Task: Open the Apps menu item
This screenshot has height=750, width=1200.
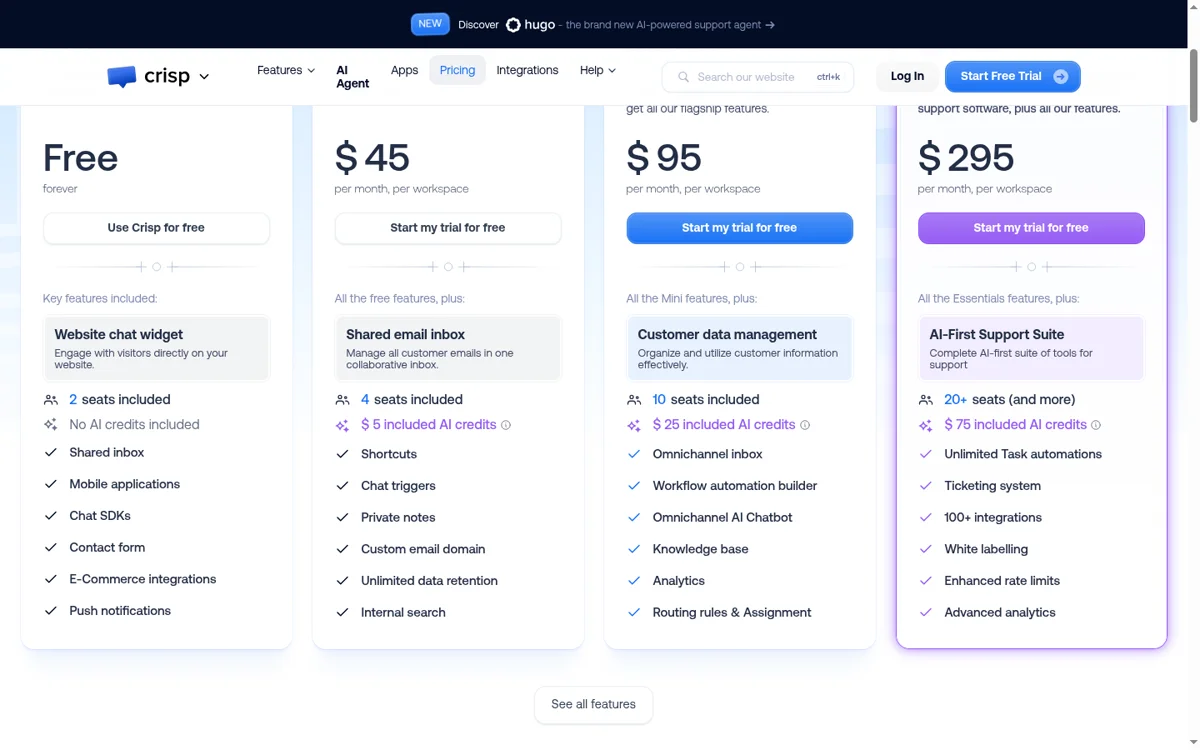Action: (404, 70)
